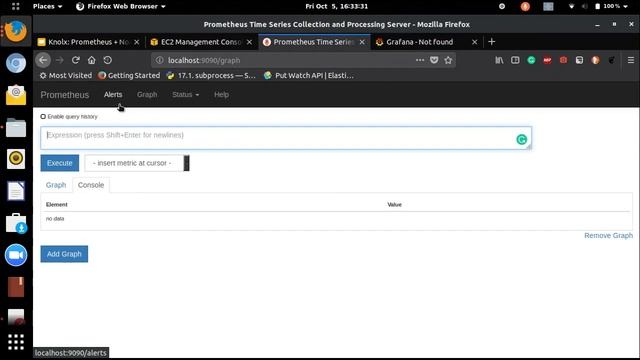Toggle the sidebar view icon
The height and width of the screenshot is (360, 640).
[515, 60]
